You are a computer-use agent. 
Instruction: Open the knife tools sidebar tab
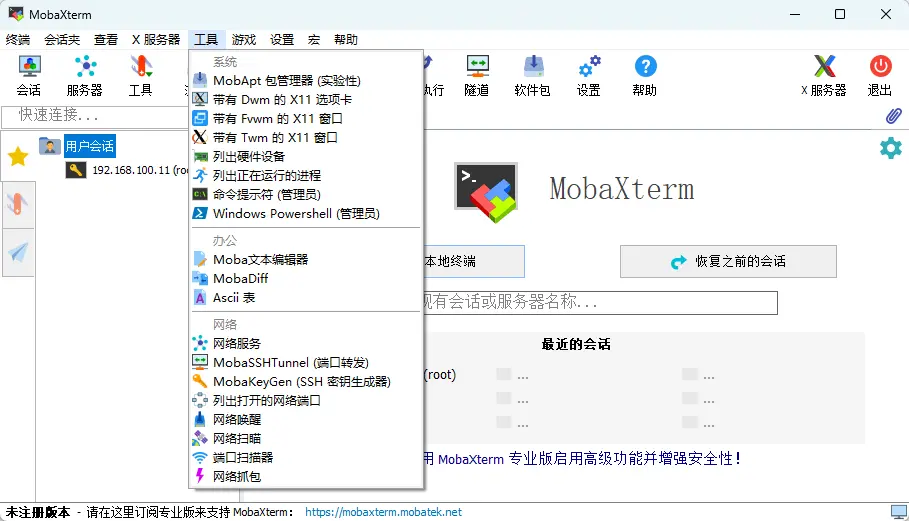(x=18, y=204)
